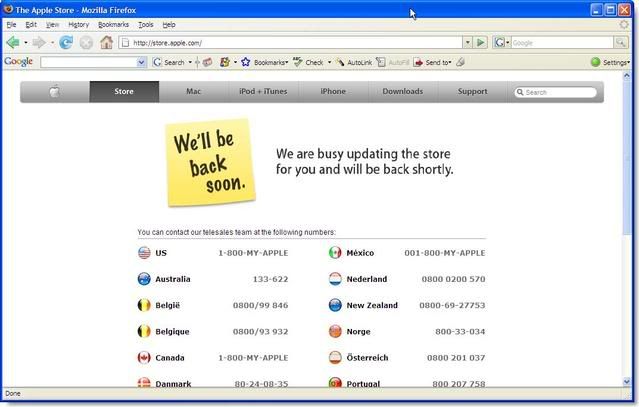Open the Bookmarks menu in menu bar
The image size is (639, 407).
113,25
